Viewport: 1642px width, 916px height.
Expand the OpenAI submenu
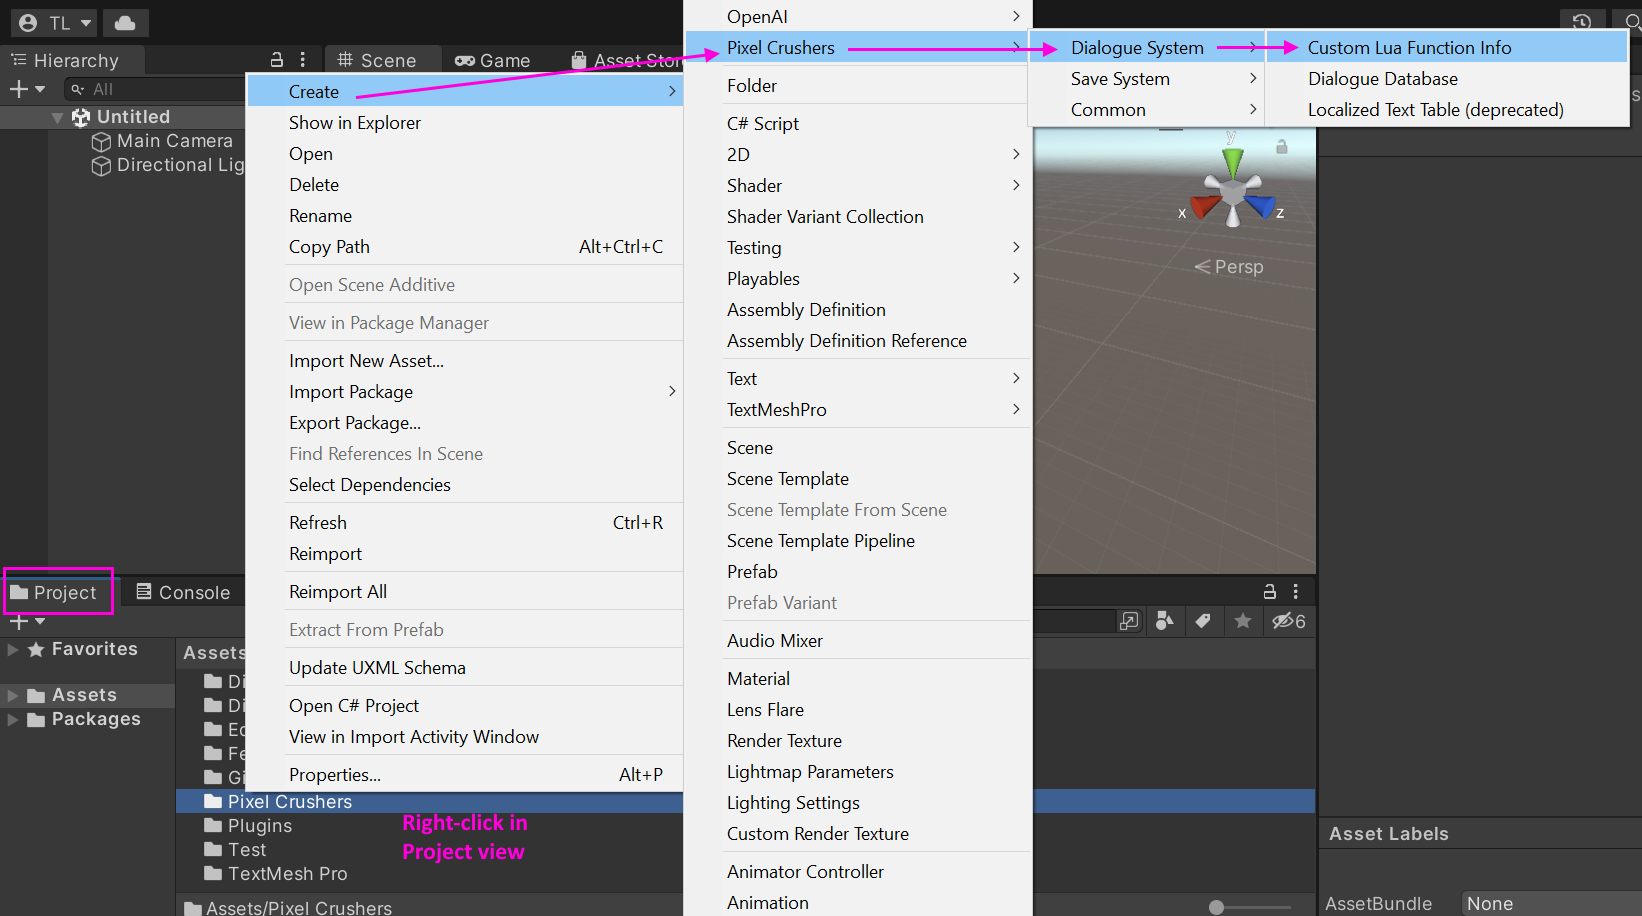click(857, 16)
